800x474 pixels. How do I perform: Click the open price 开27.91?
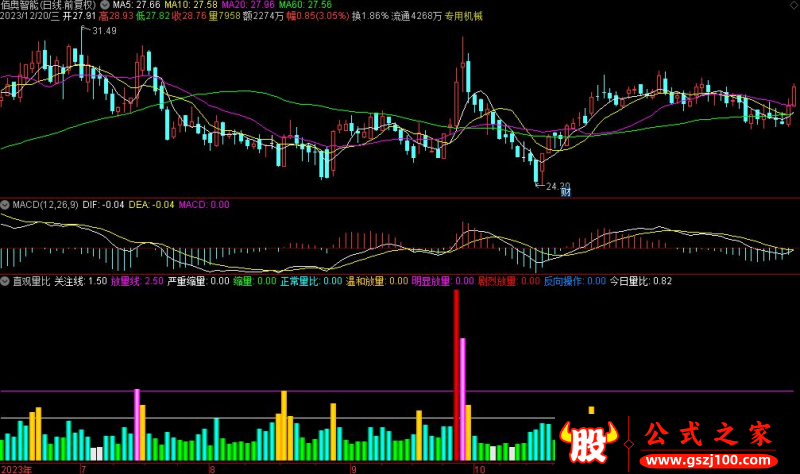tap(80, 16)
